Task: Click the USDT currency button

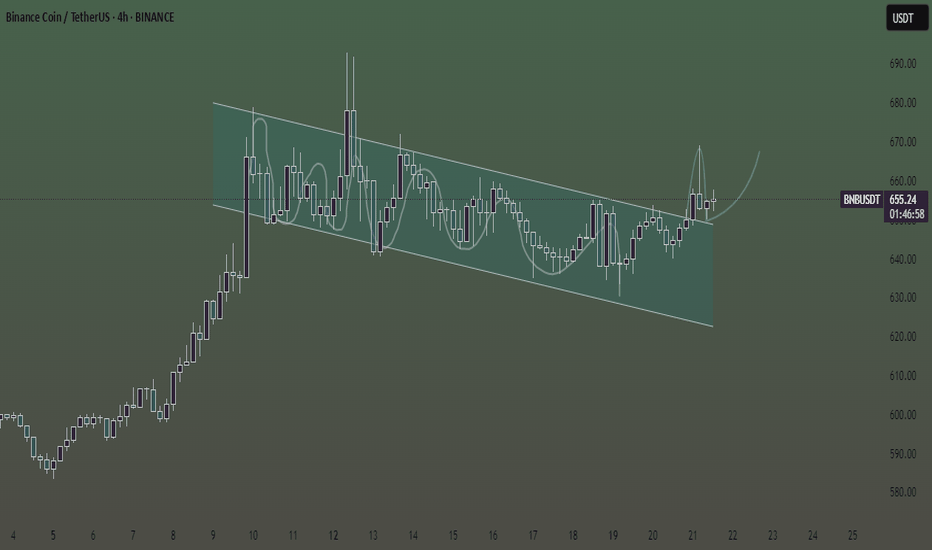Action: (906, 18)
